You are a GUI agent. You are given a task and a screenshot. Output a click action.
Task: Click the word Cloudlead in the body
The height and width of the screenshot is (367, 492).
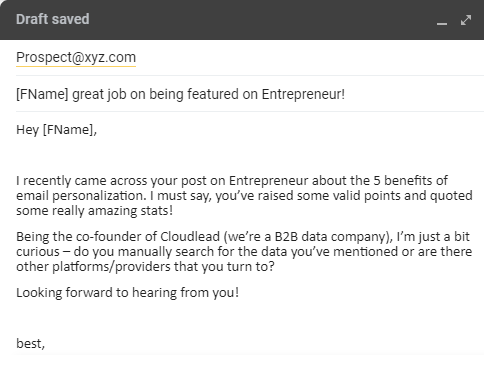tap(190, 236)
